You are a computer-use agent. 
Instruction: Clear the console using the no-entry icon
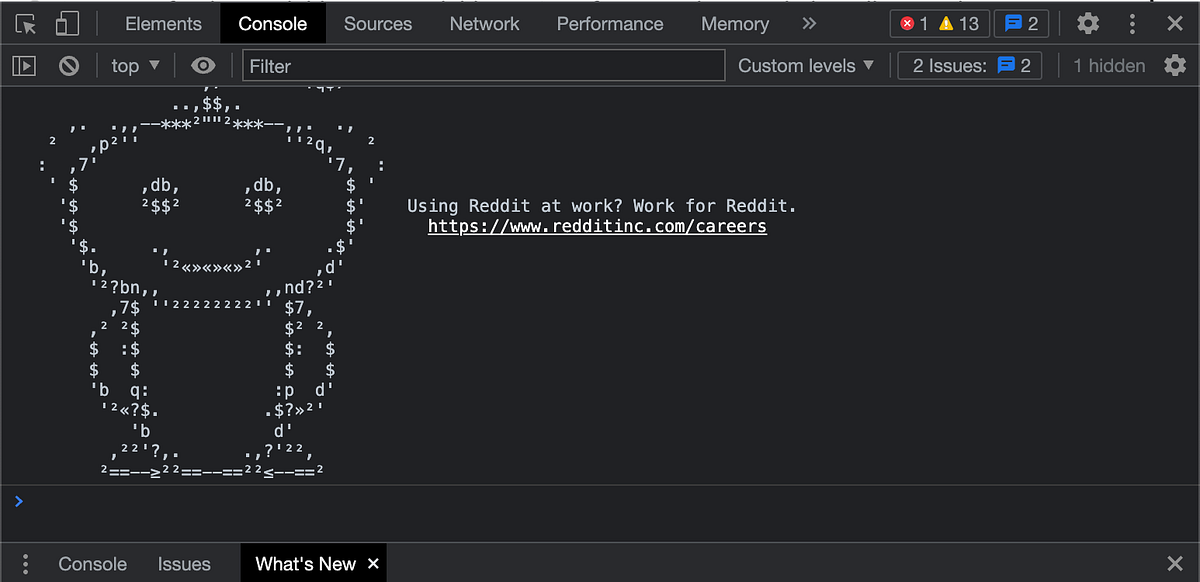pyautogui.click(x=68, y=65)
